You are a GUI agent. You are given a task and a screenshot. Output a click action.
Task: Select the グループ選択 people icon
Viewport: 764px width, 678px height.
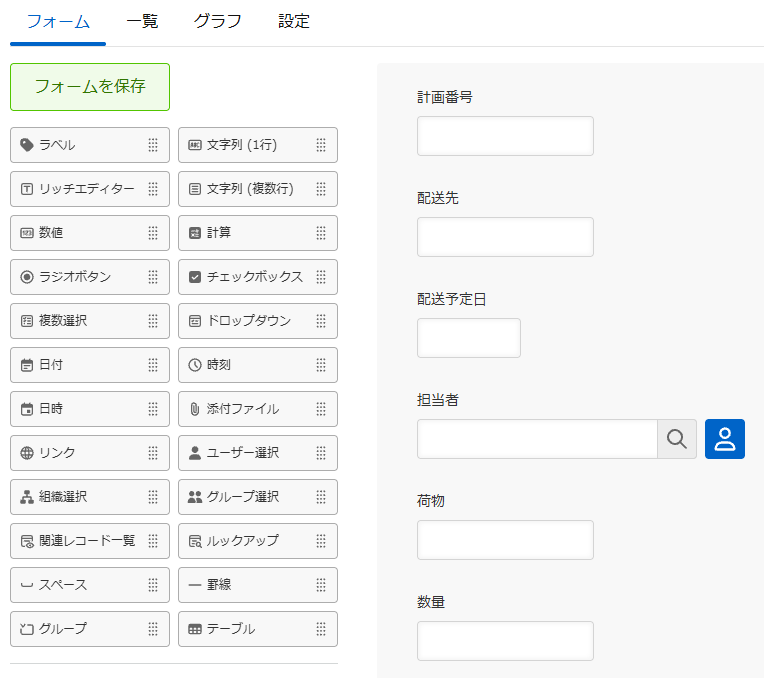point(195,497)
